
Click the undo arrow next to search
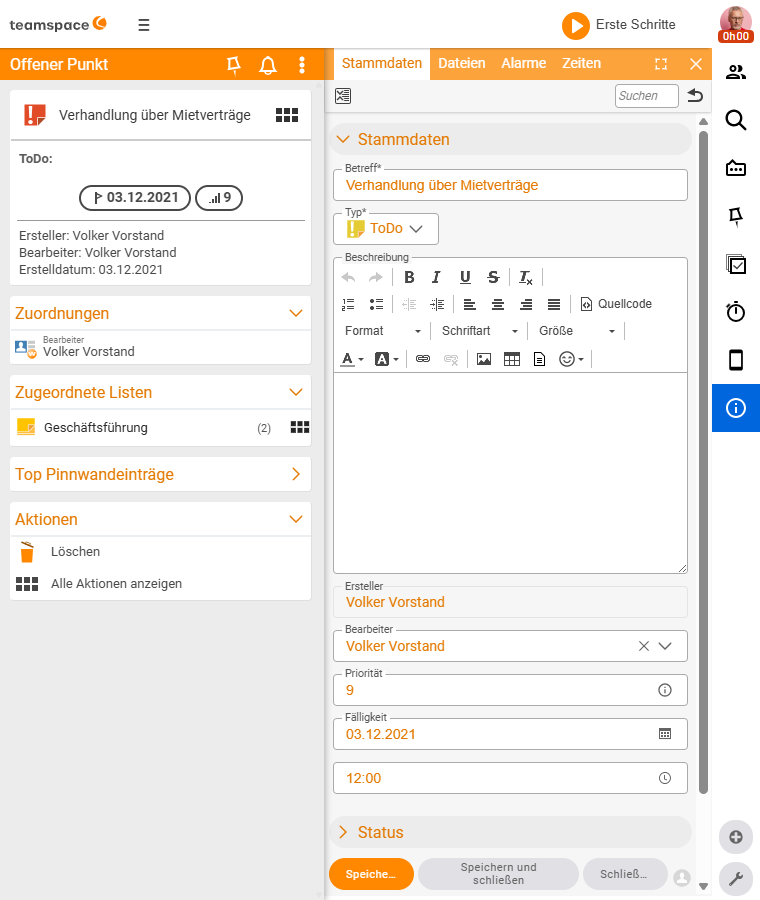tap(695, 95)
